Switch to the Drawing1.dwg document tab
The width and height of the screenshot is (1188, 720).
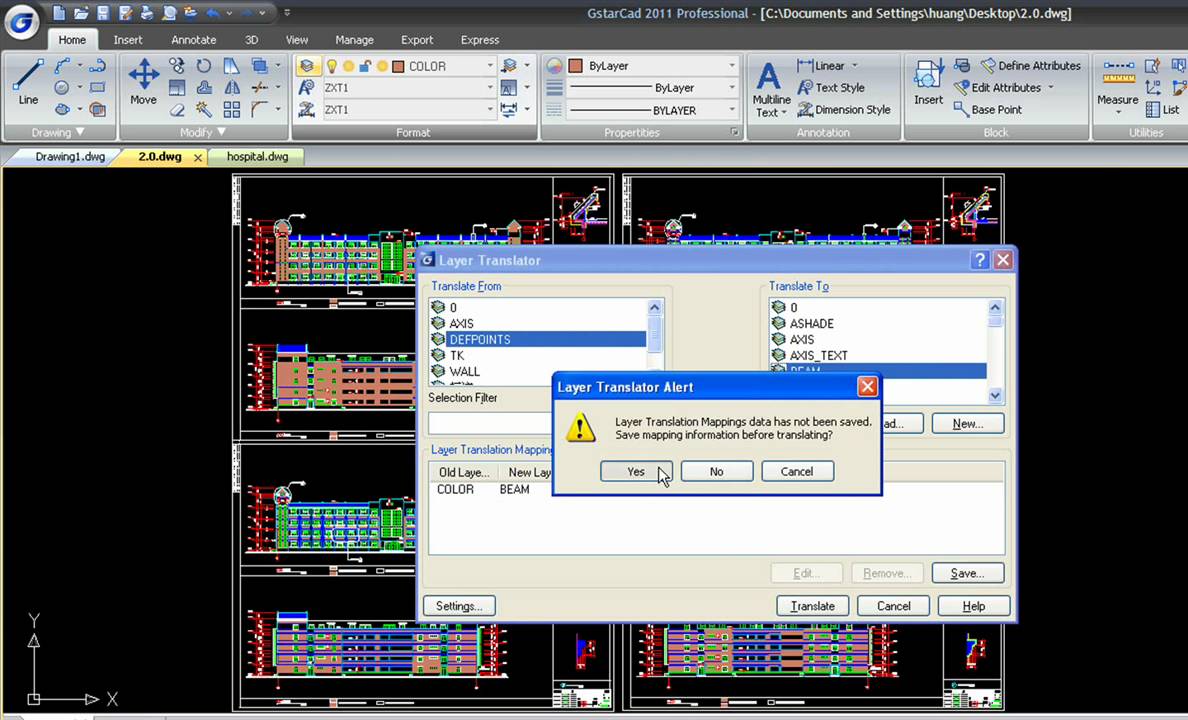70,157
